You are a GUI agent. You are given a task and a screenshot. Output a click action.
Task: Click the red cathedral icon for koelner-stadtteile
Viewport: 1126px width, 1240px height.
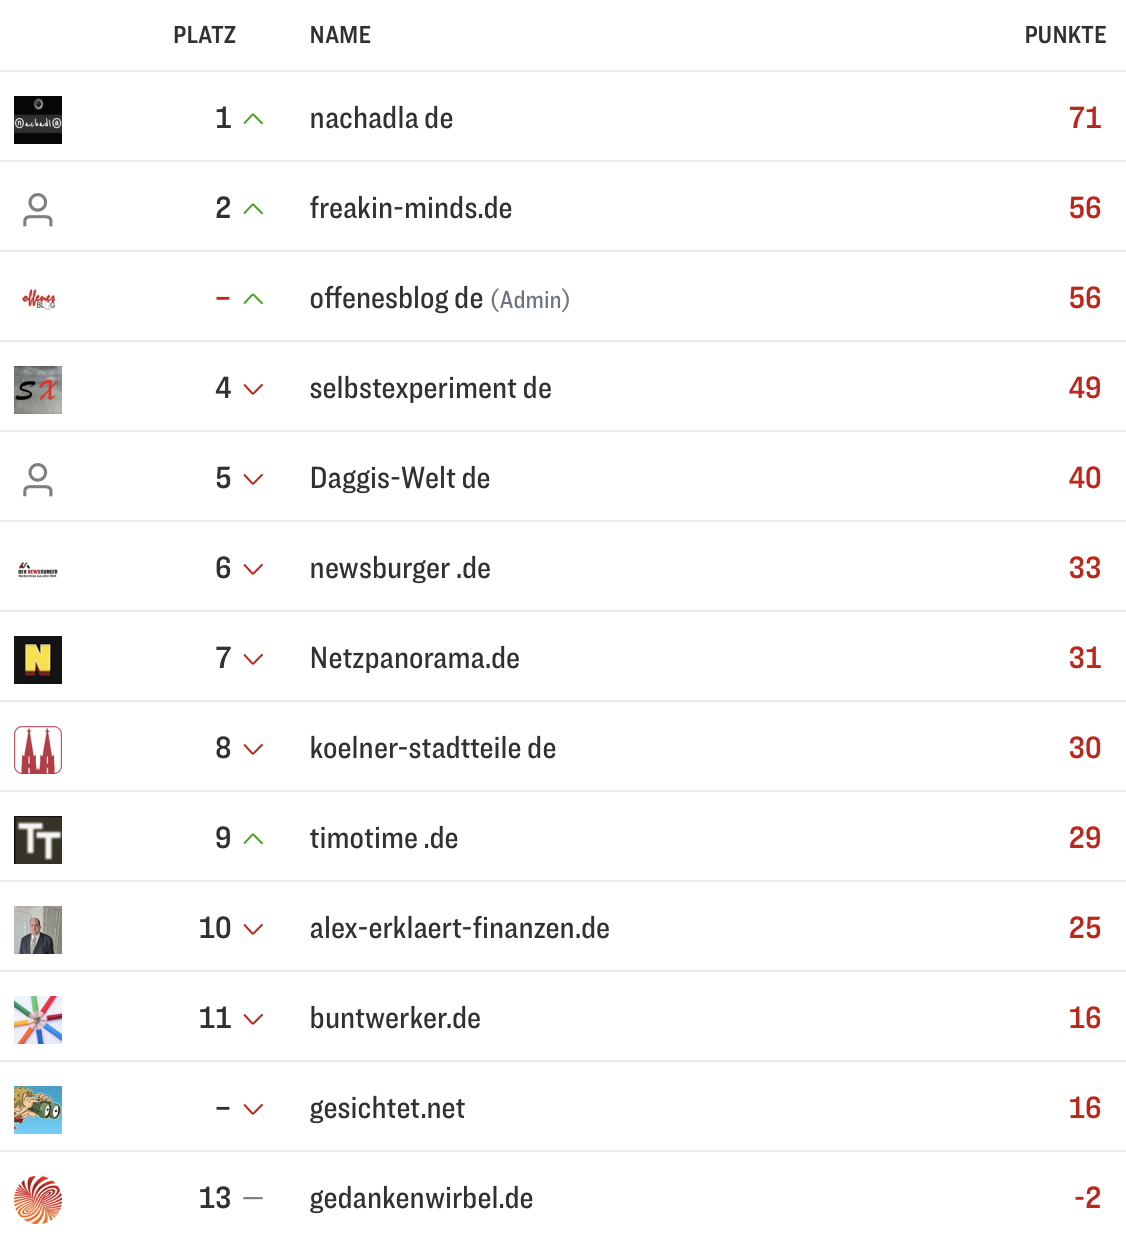coord(38,750)
